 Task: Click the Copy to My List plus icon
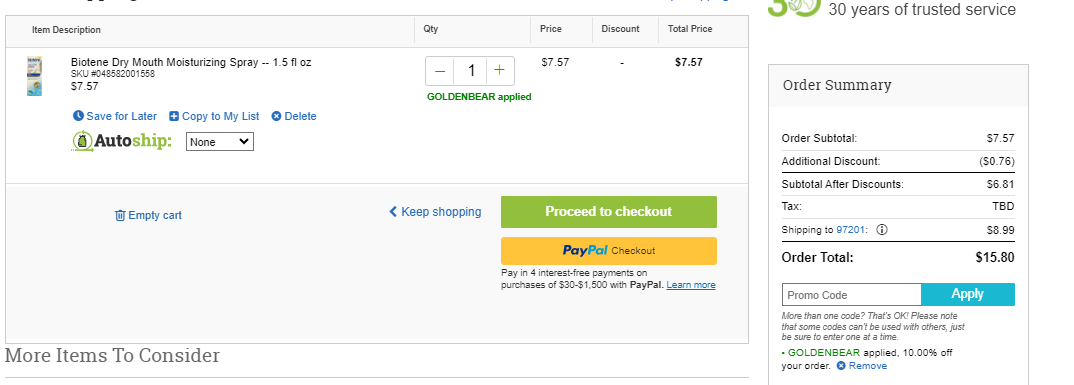point(174,116)
